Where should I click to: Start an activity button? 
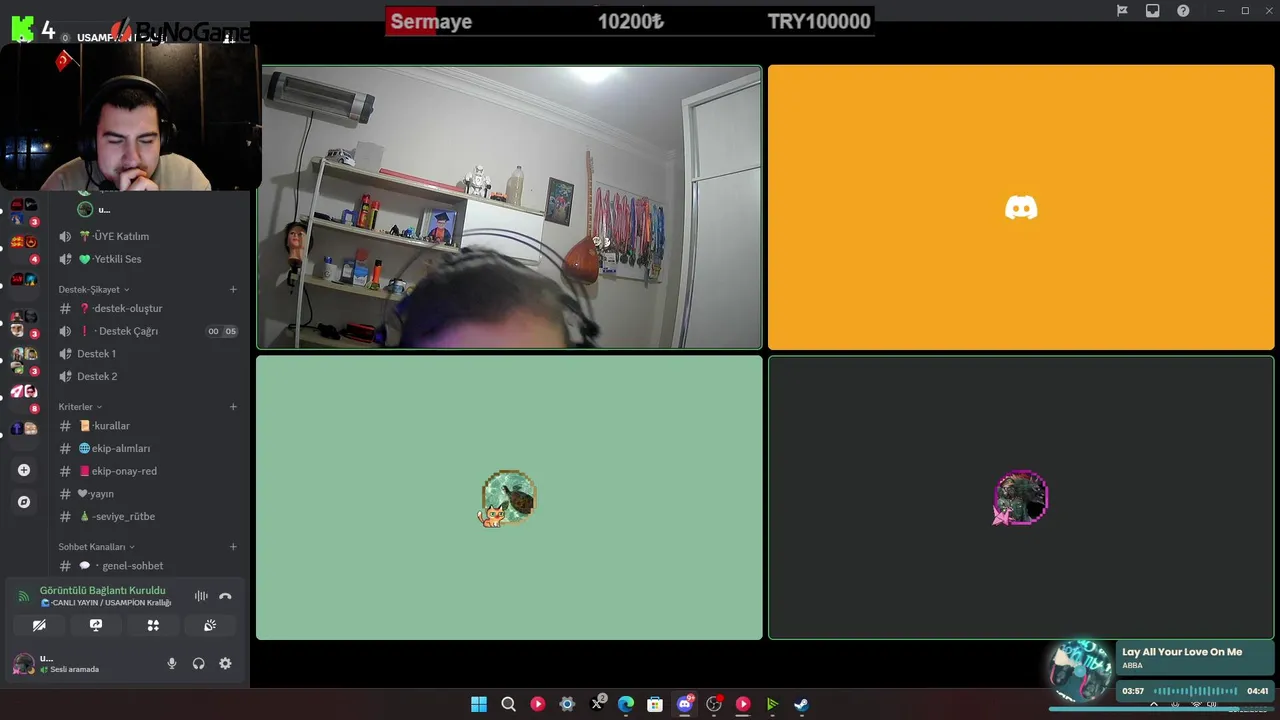(153, 625)
